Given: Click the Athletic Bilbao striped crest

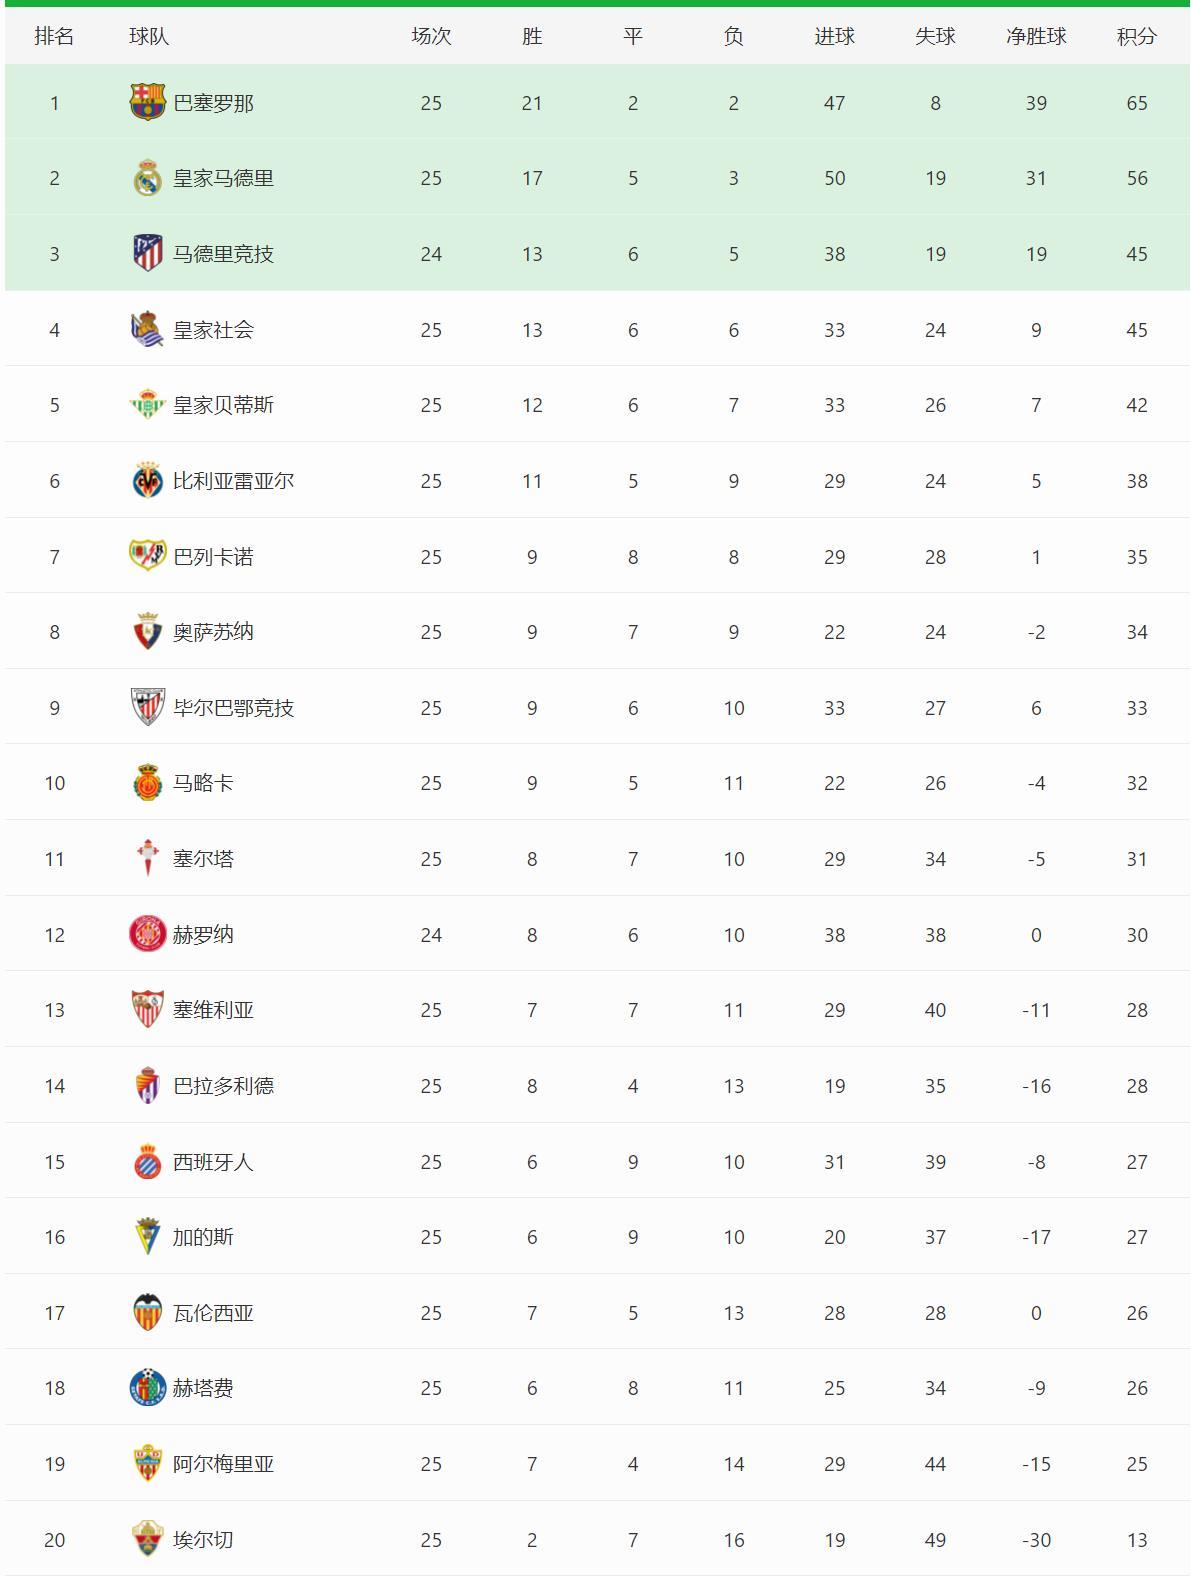Looking at the screenshot, I should click(148, 707).
